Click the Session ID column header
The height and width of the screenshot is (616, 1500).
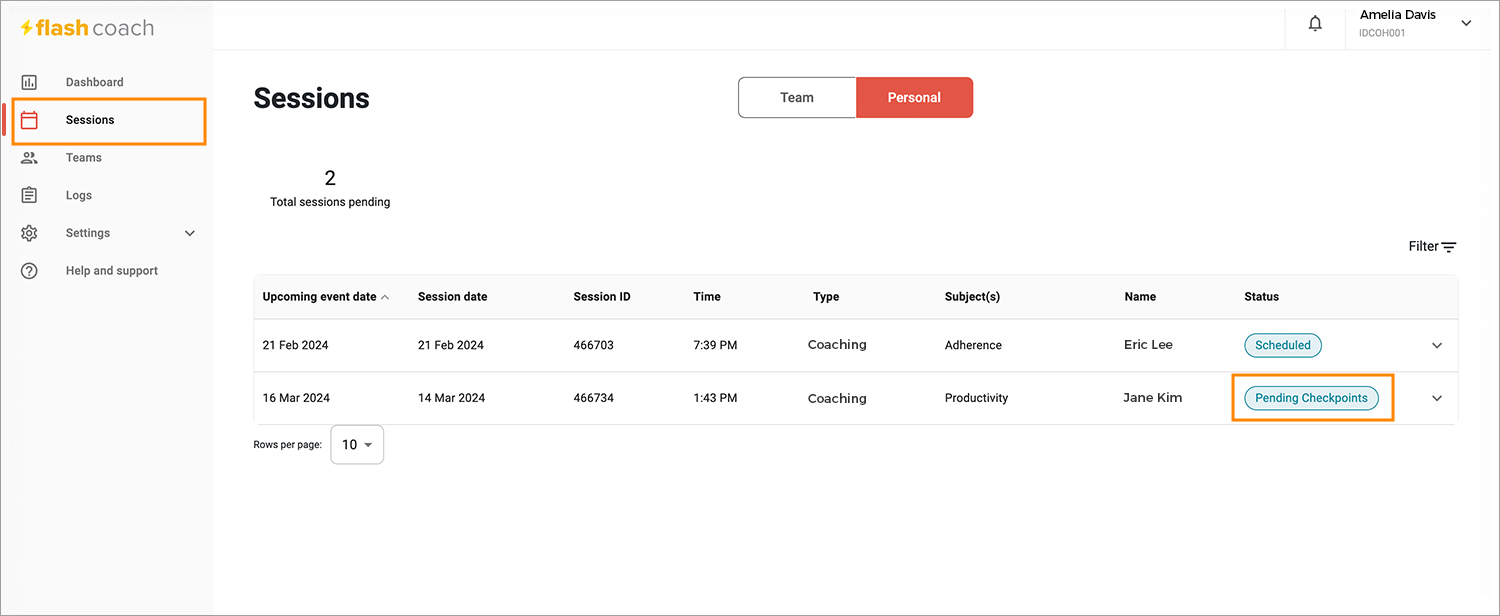[602, 297]
